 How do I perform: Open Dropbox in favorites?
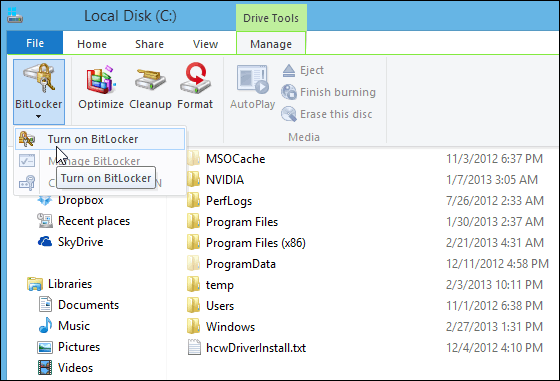pyautogui.click(x=81, y=200)
